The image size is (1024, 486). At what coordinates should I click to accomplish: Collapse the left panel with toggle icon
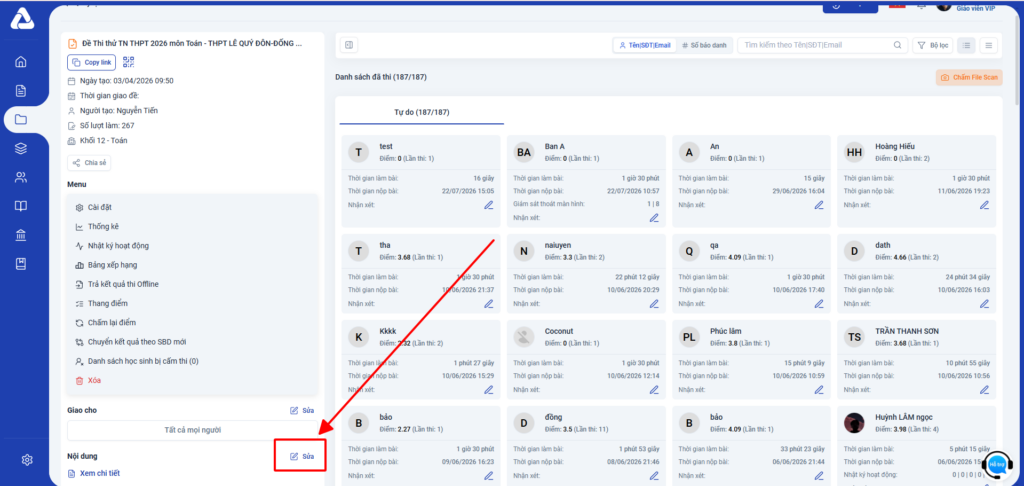click(x=349, y=45)
